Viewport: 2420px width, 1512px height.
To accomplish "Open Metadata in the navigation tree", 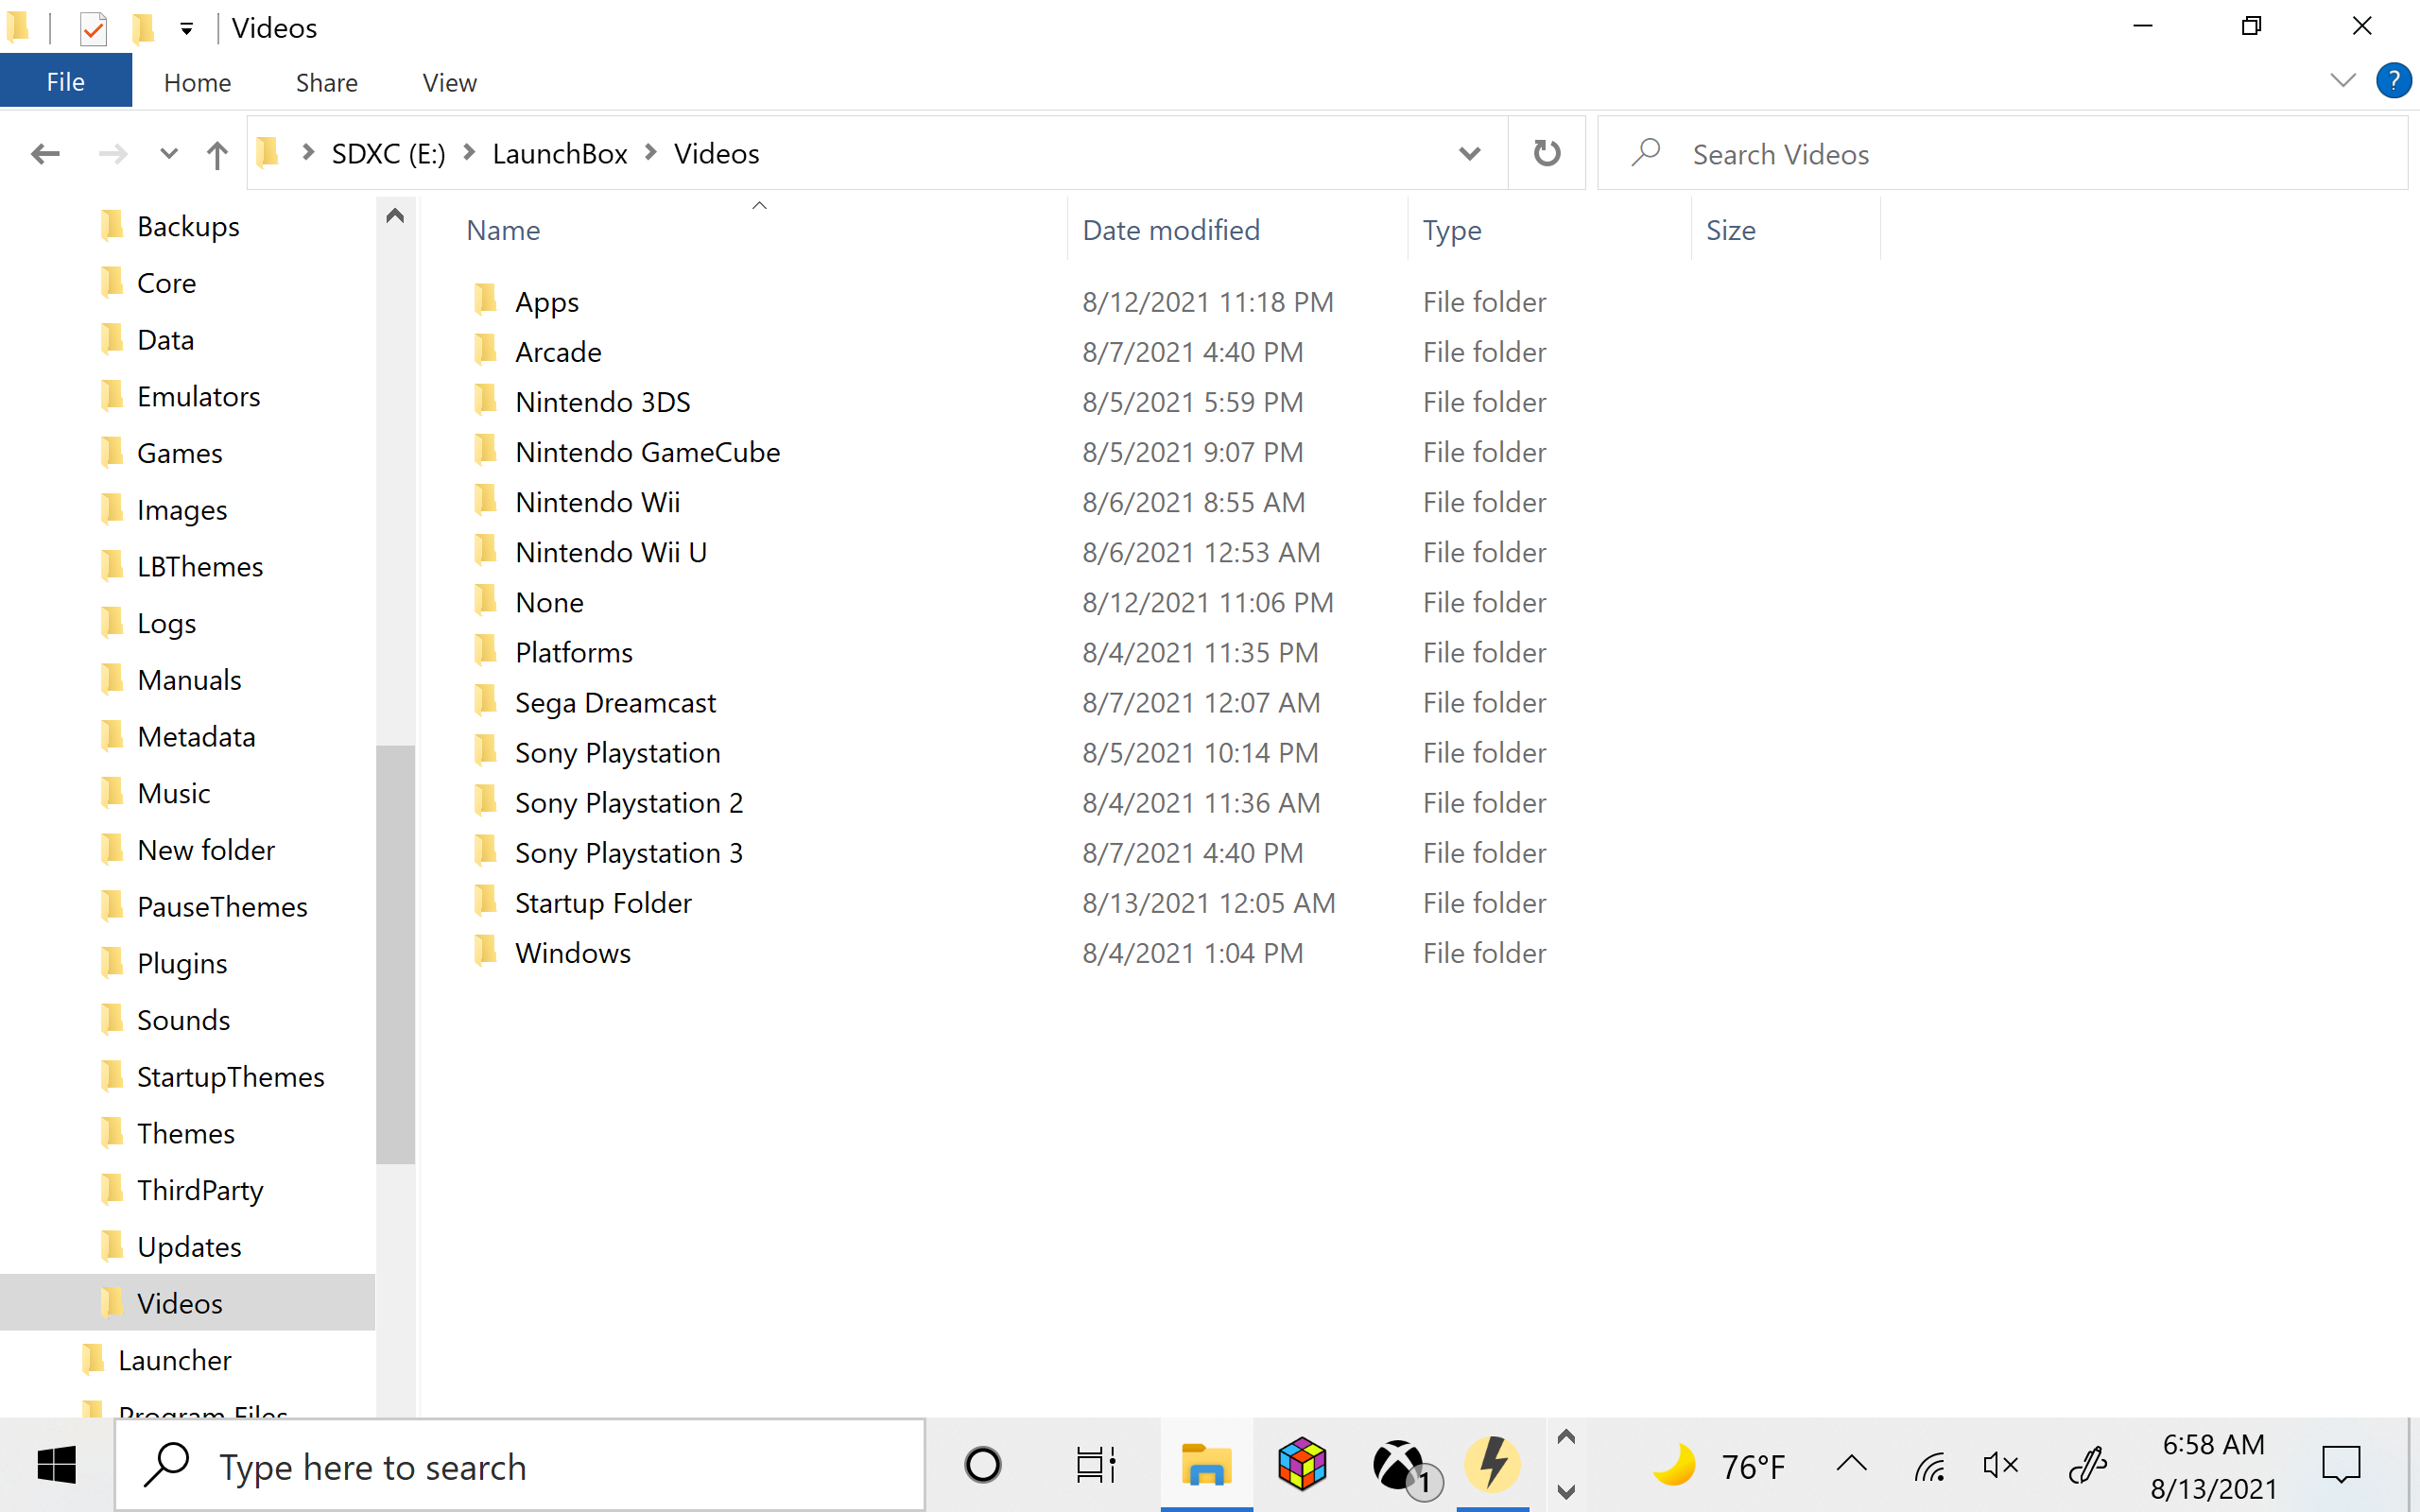I will click(196, 736).
